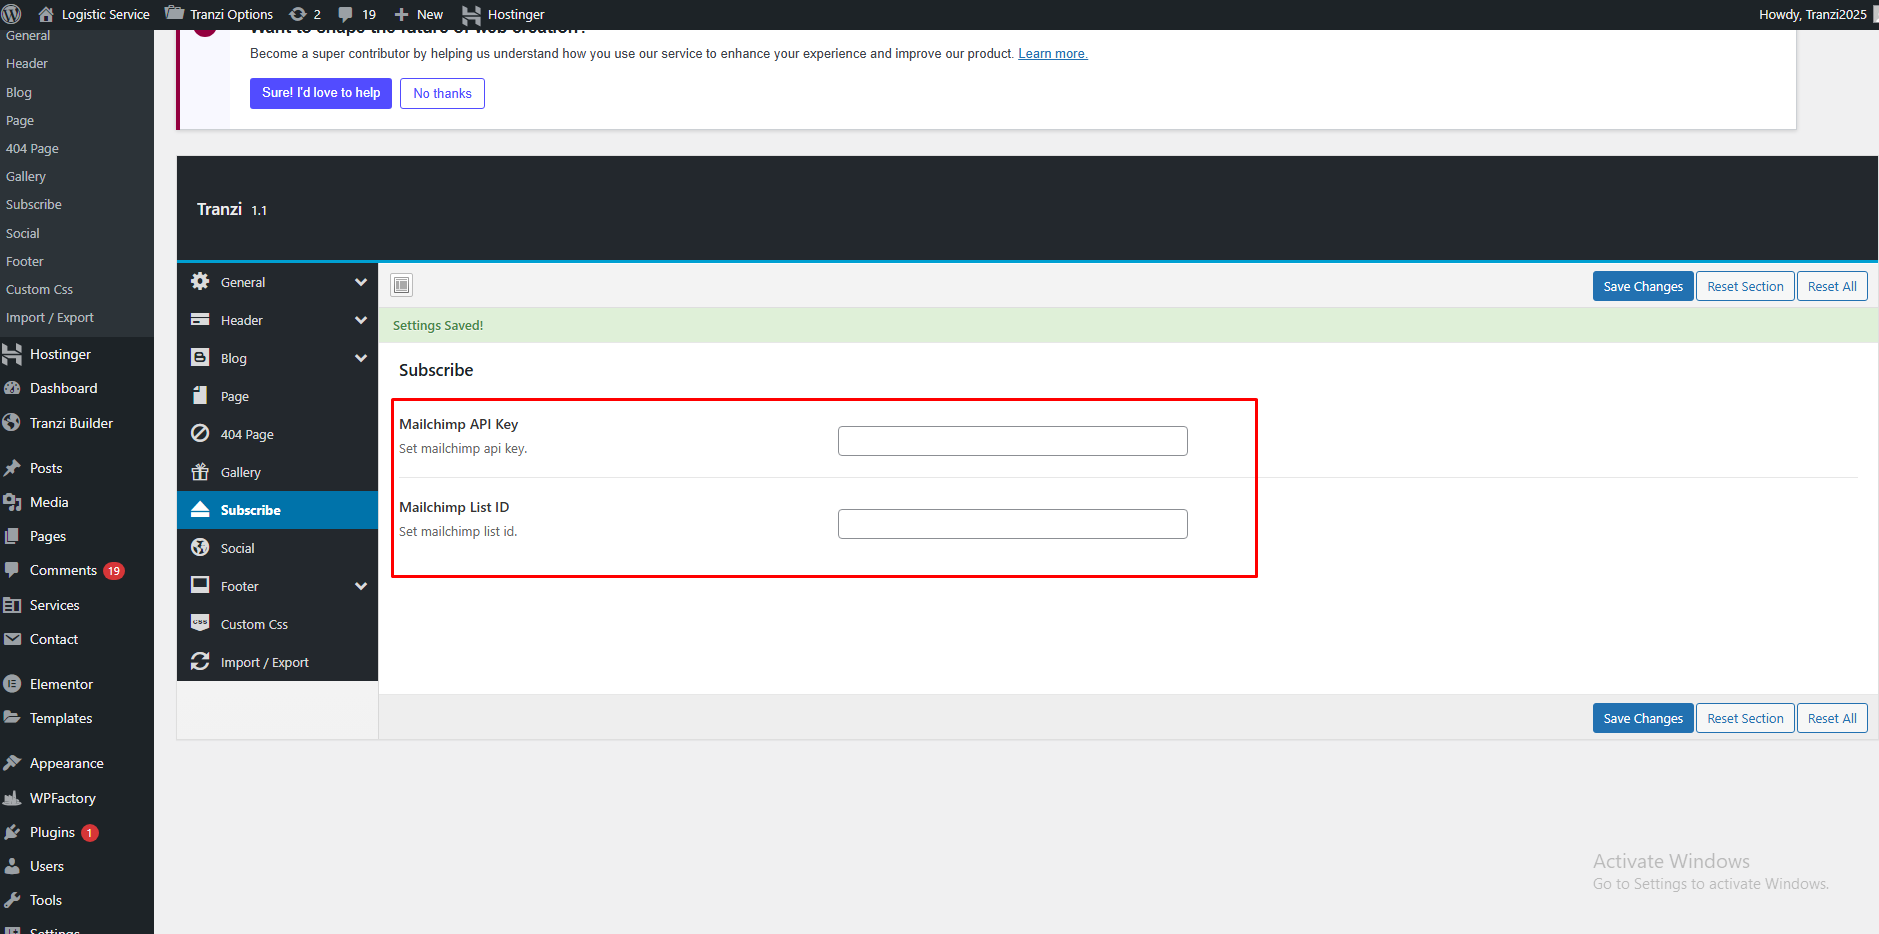
Task: Click the Mailchimp API Key input field
Action: [x=1012, y=441]
